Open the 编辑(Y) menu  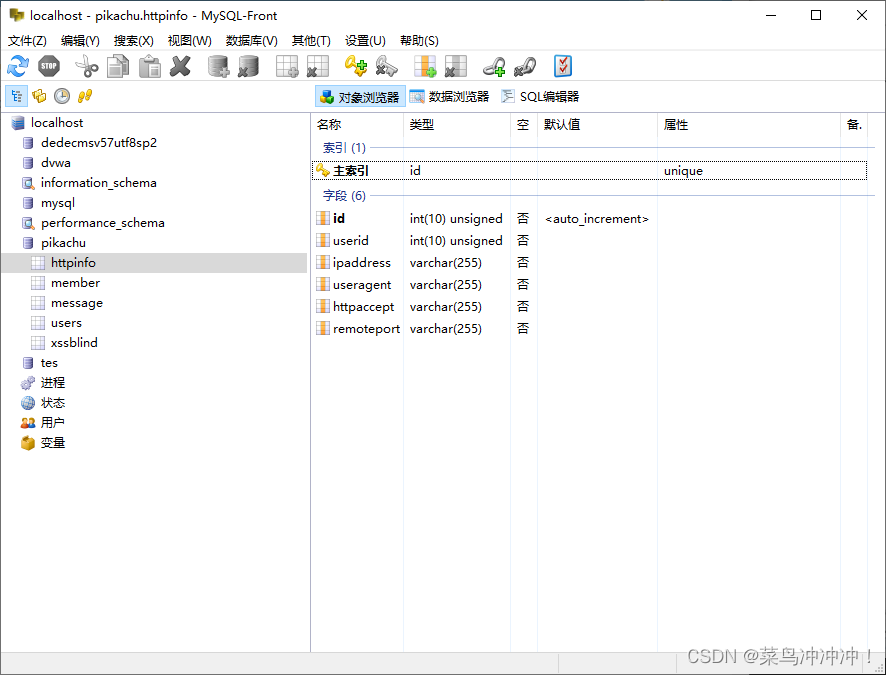(80, 41)
